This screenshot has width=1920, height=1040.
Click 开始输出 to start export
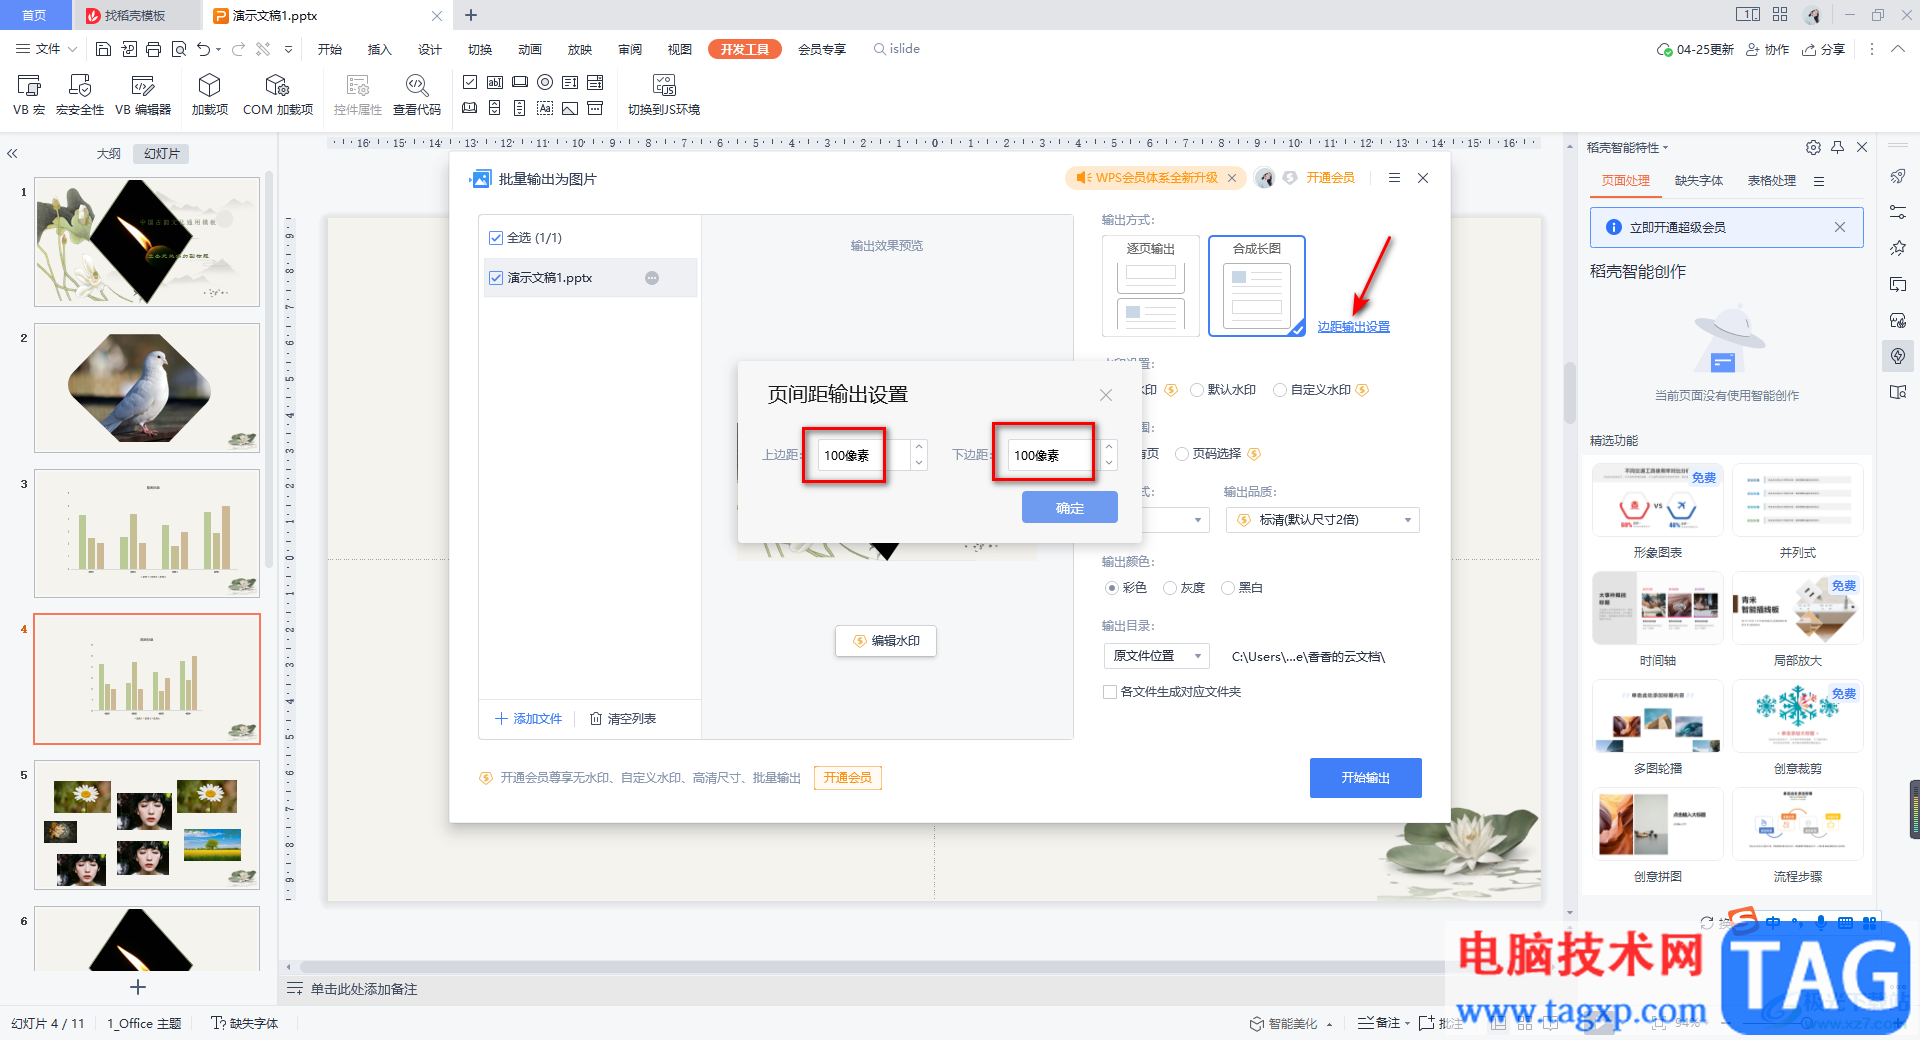coord(1366,777)
